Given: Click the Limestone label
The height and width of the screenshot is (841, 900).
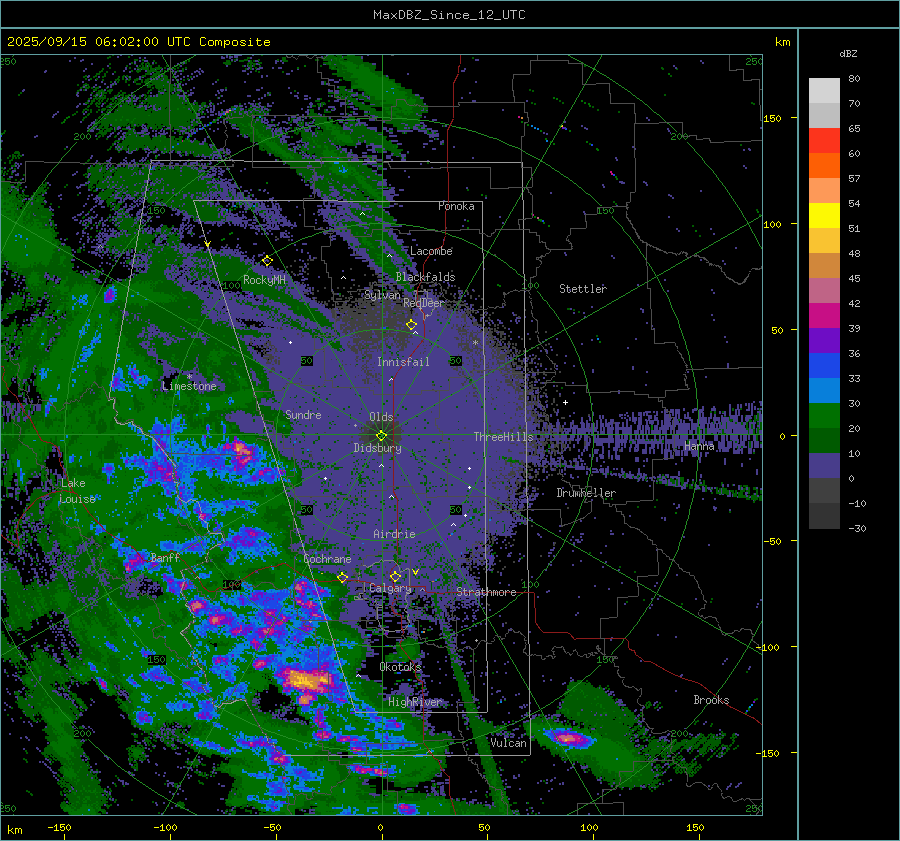Looking at the screenshot, I should coord(189,386).
